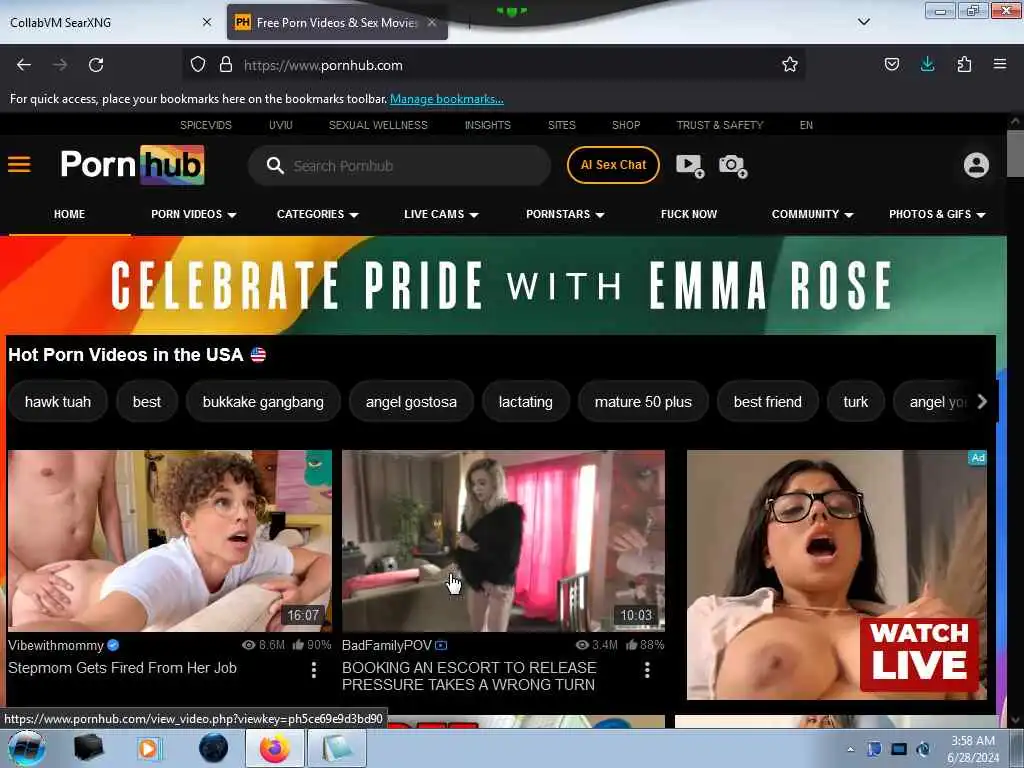
Task: Open the Firefox application hamburger menu
Action: (x=999, y=64)
